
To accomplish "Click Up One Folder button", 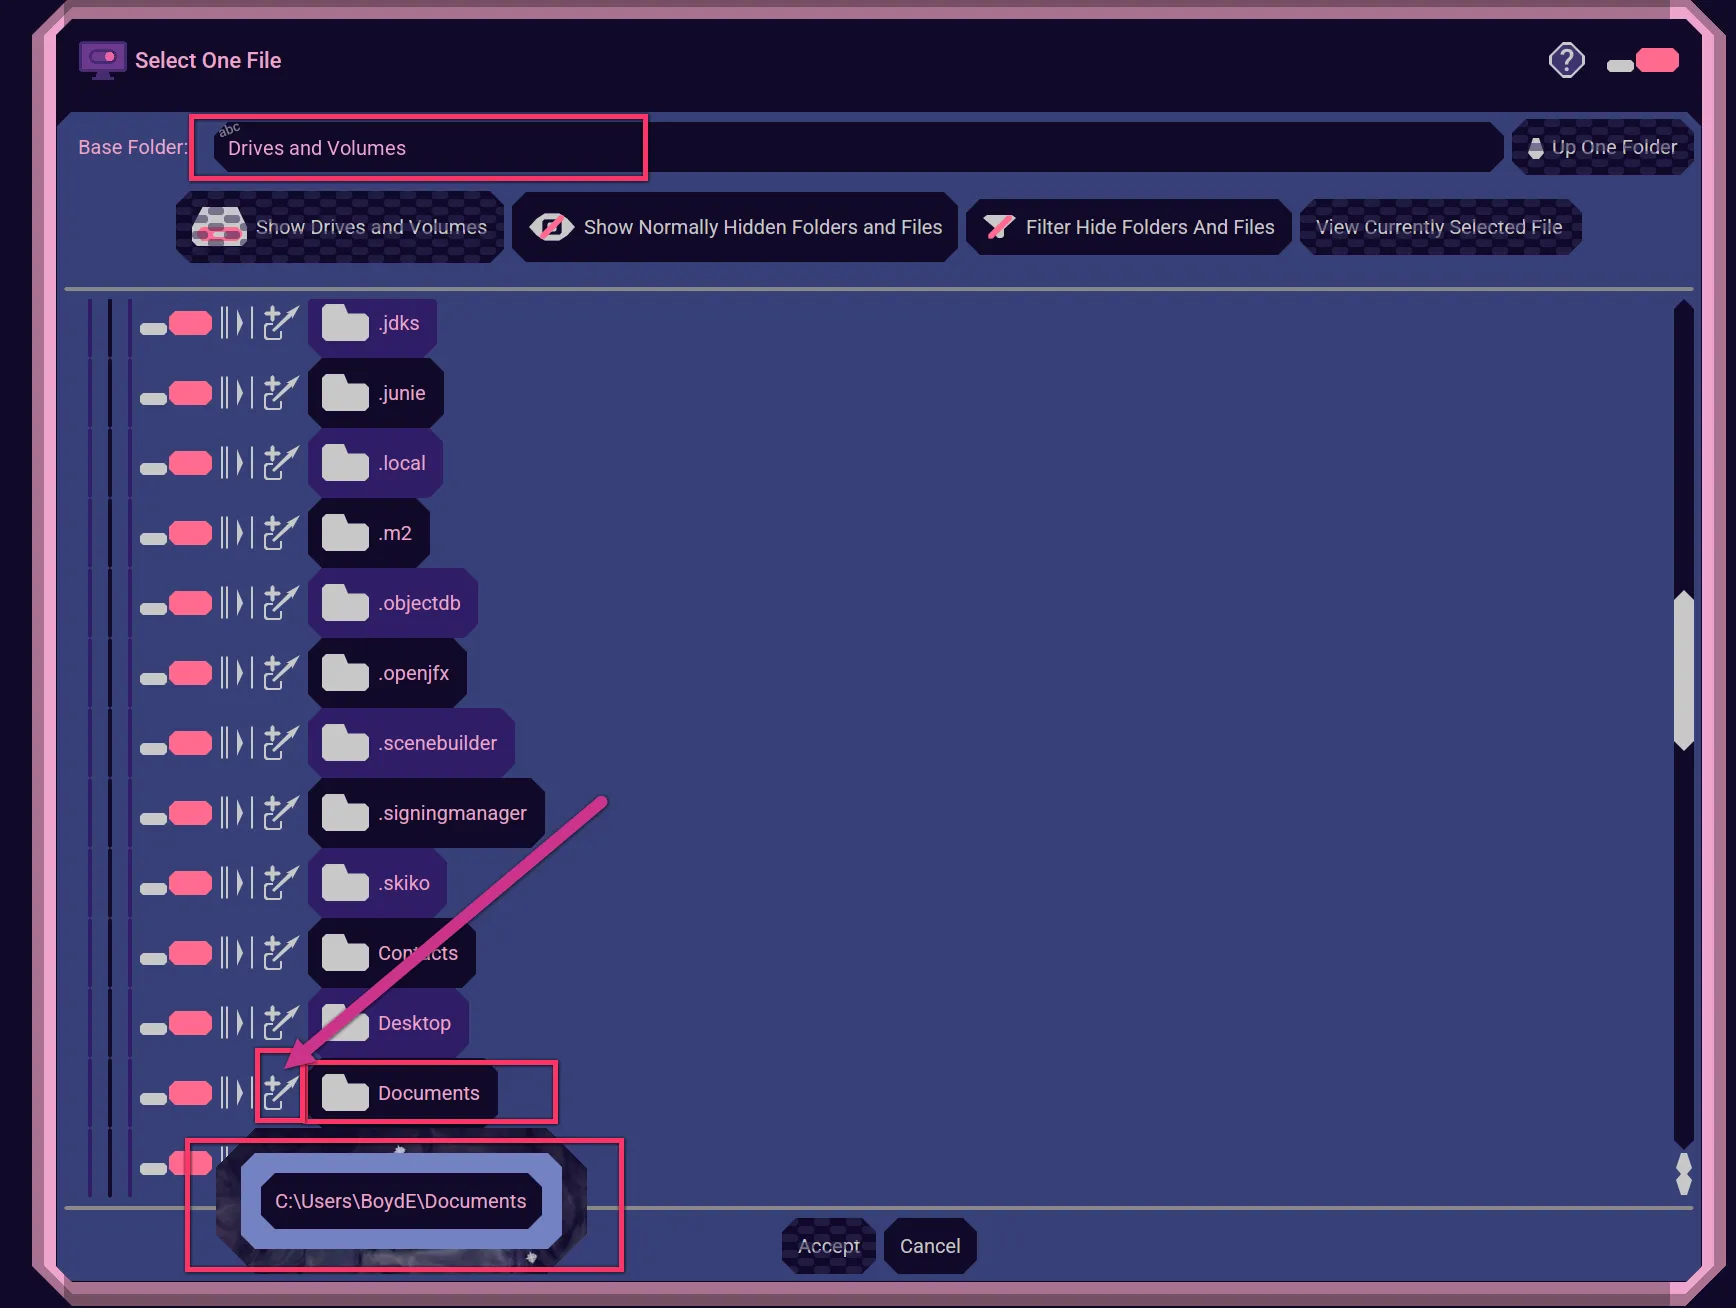I will click(x=1602, y=147).
